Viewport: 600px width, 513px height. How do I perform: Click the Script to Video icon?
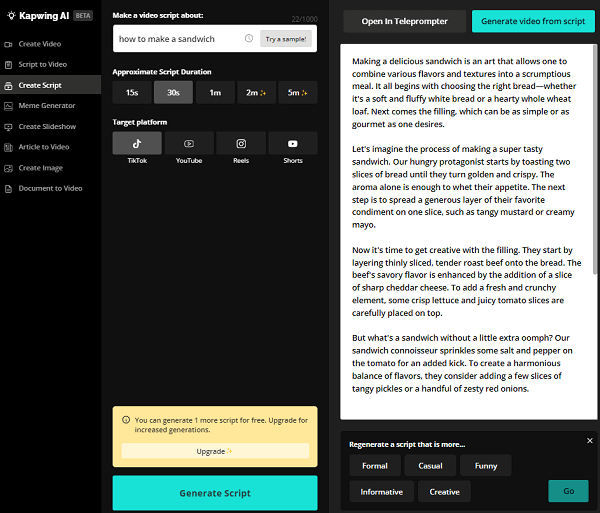tap(8, 65)
